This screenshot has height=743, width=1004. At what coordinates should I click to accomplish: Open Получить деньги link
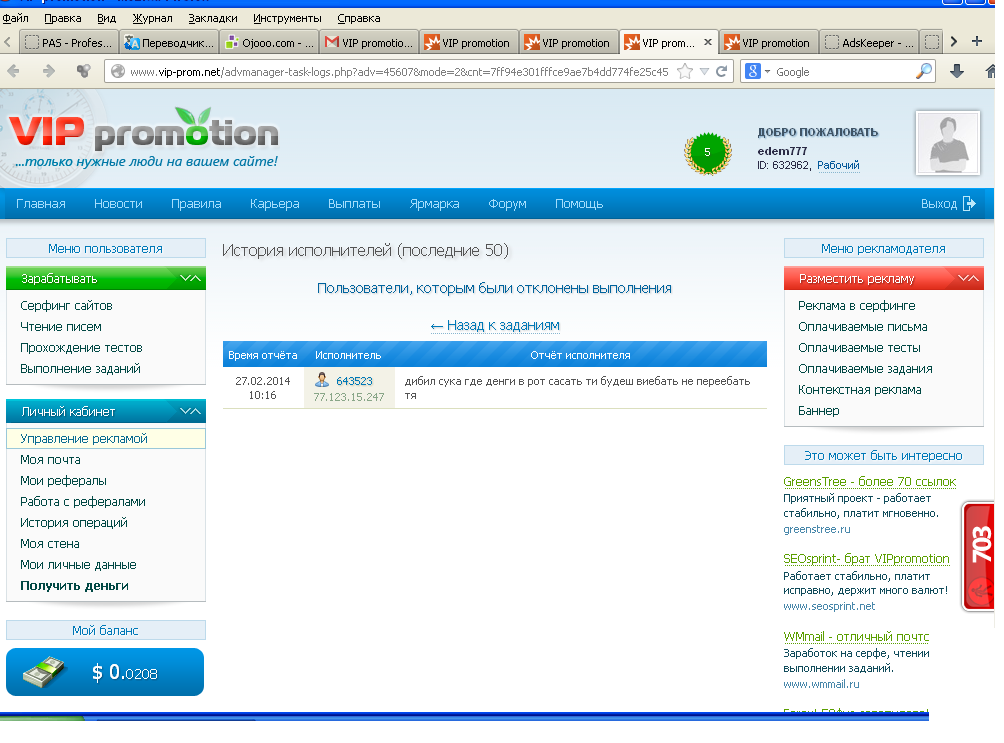pyautogui.click(x=74, y=585)
